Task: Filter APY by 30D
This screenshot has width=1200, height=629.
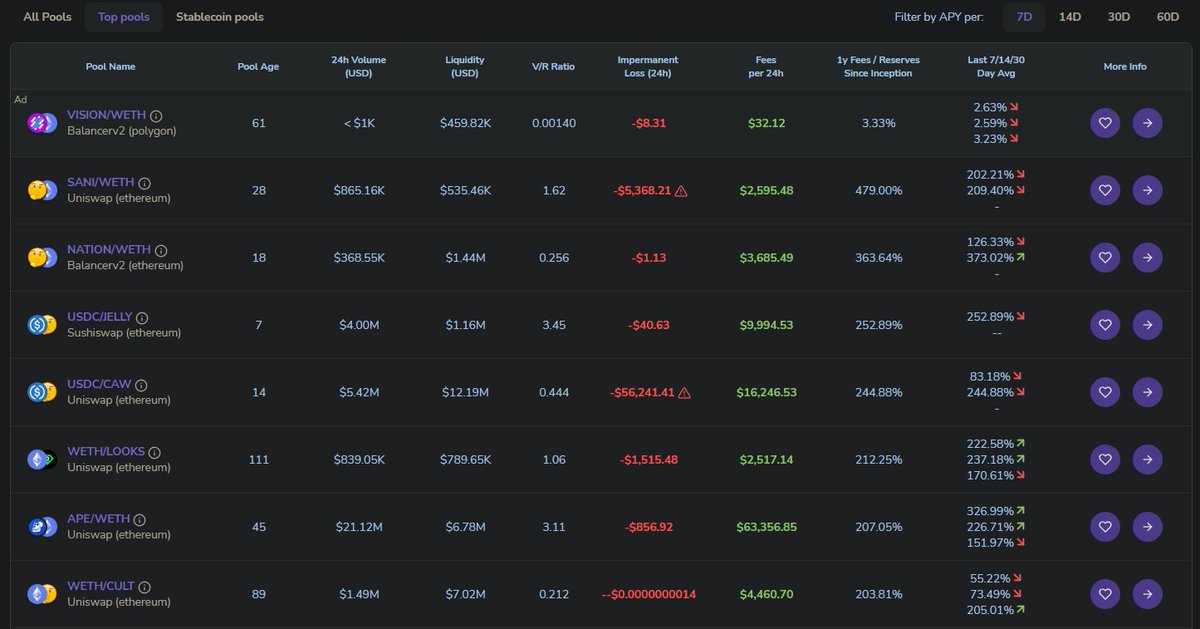Action: (1119, 17)
